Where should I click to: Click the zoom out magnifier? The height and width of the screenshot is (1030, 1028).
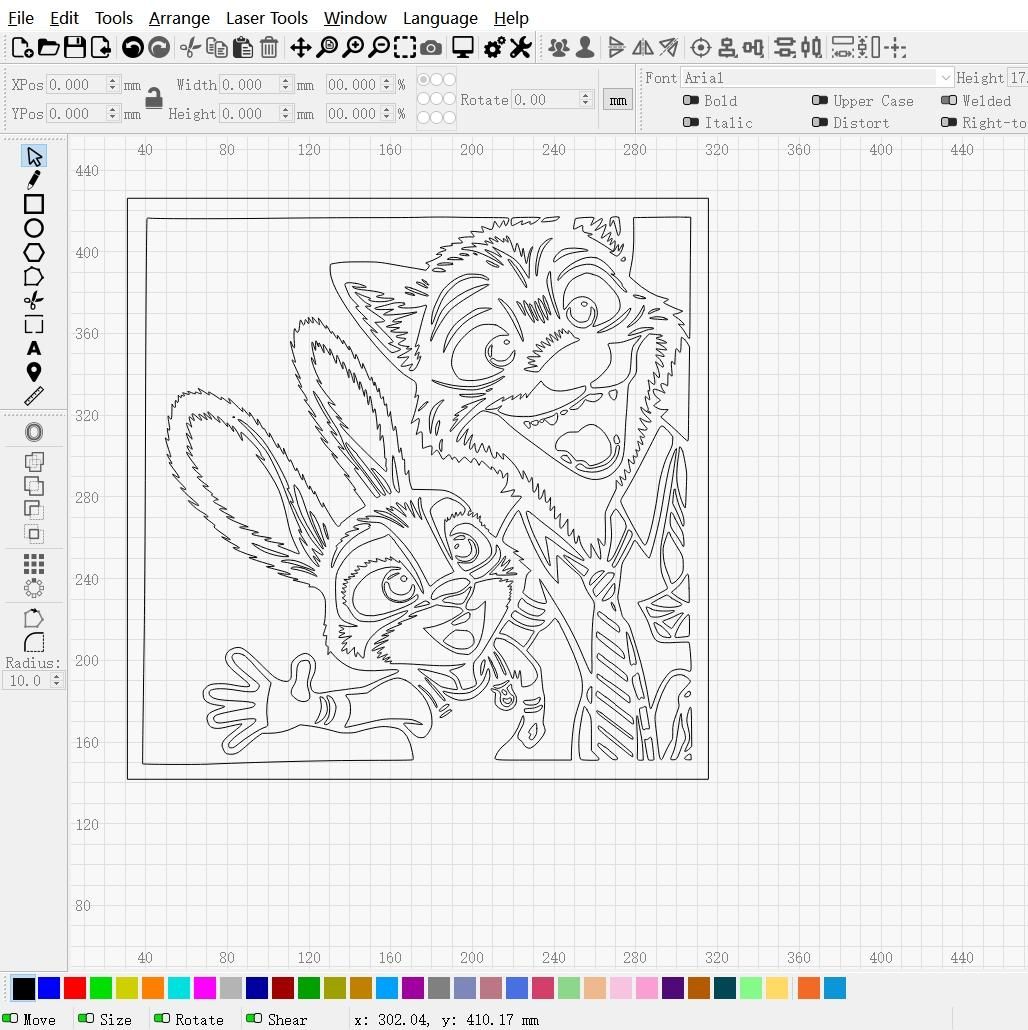coord(378,47)
